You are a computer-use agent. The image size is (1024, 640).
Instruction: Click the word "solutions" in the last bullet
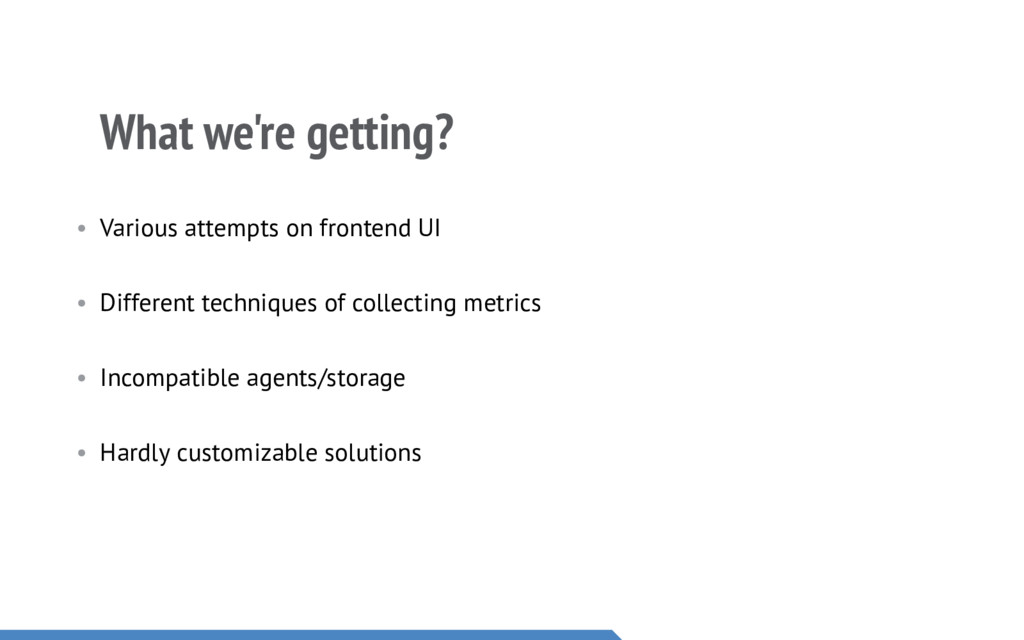click(373, 453)
